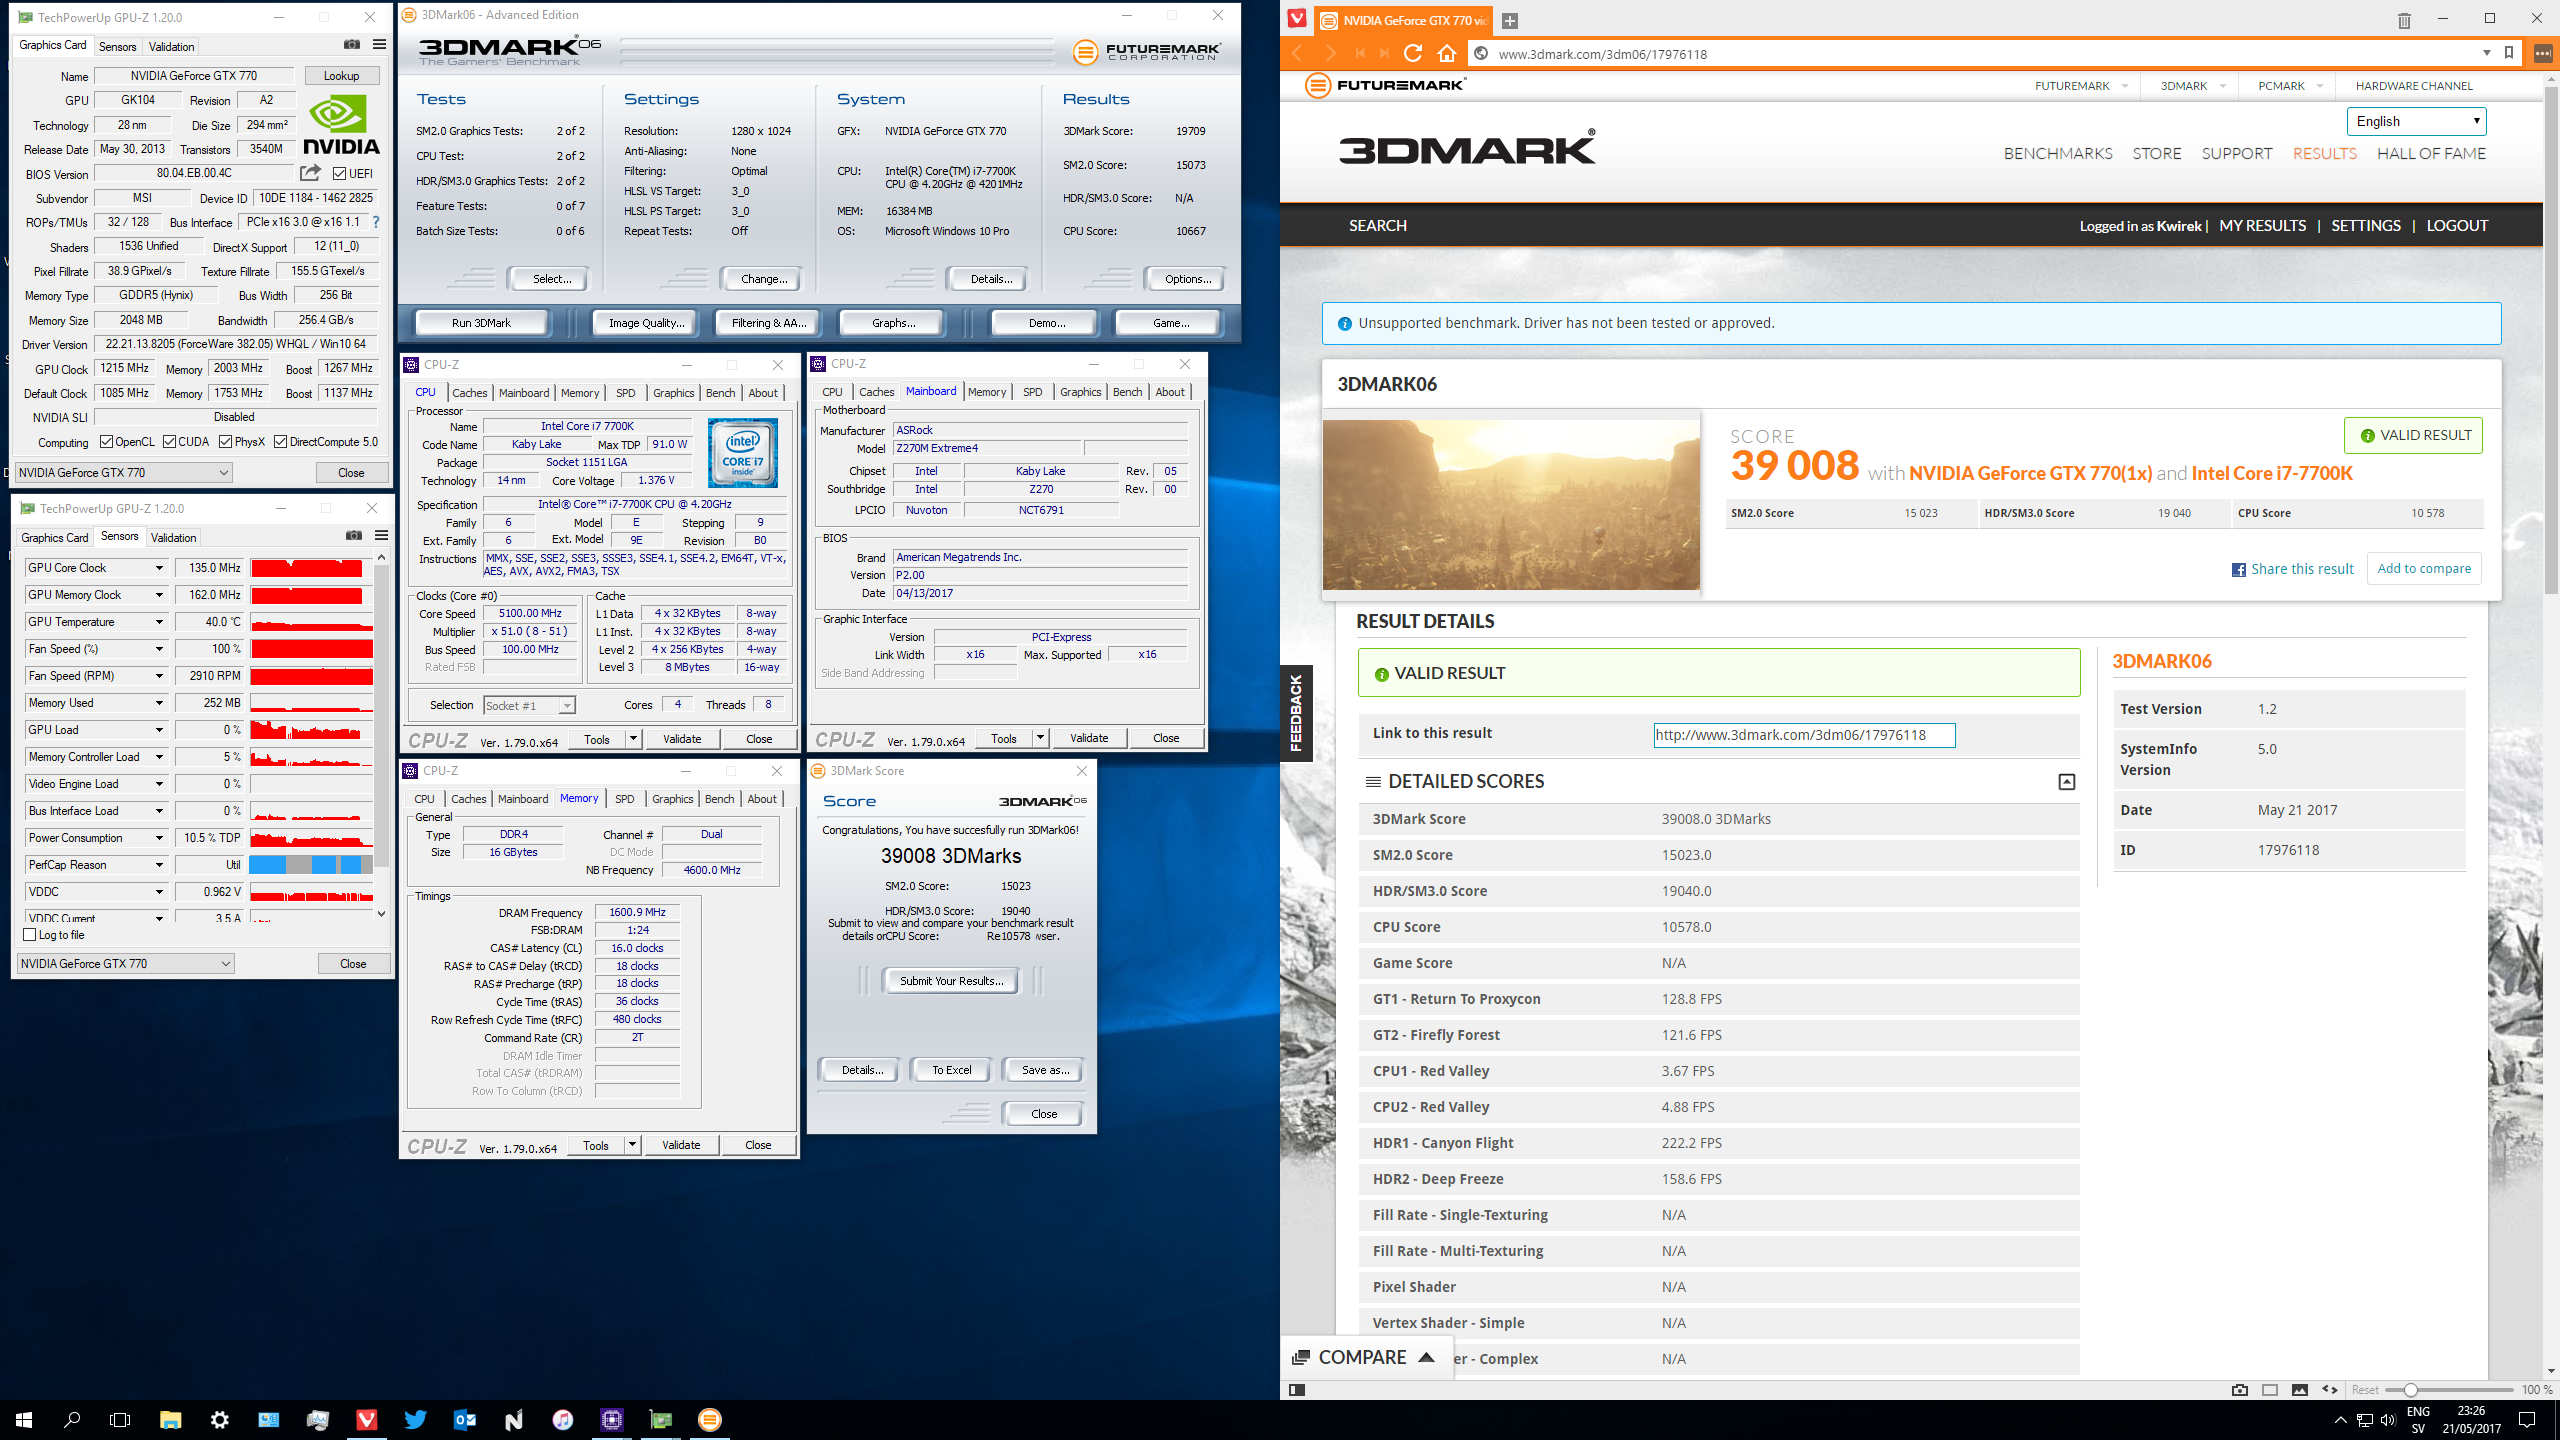Open GPU selector dropdown in Sensors window
Viewport: 2560px width, 1440px height.
point(126,964)
